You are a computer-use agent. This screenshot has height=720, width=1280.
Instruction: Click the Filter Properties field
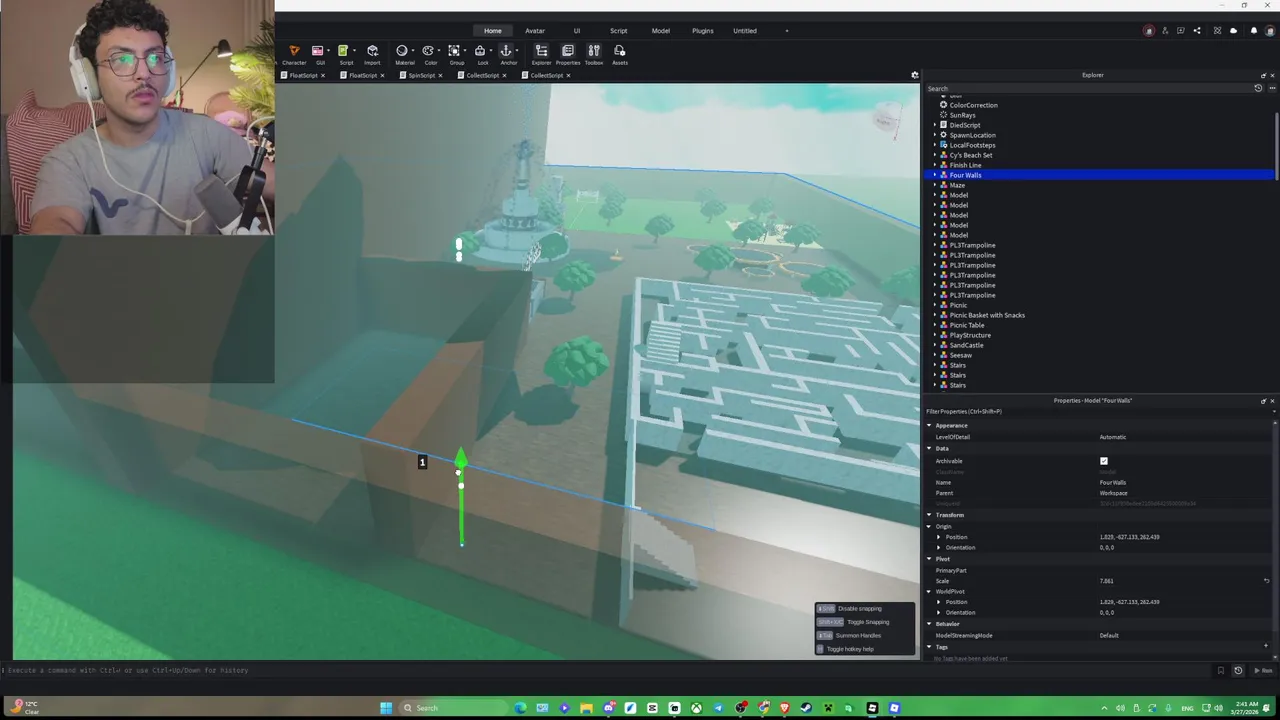1098,411
